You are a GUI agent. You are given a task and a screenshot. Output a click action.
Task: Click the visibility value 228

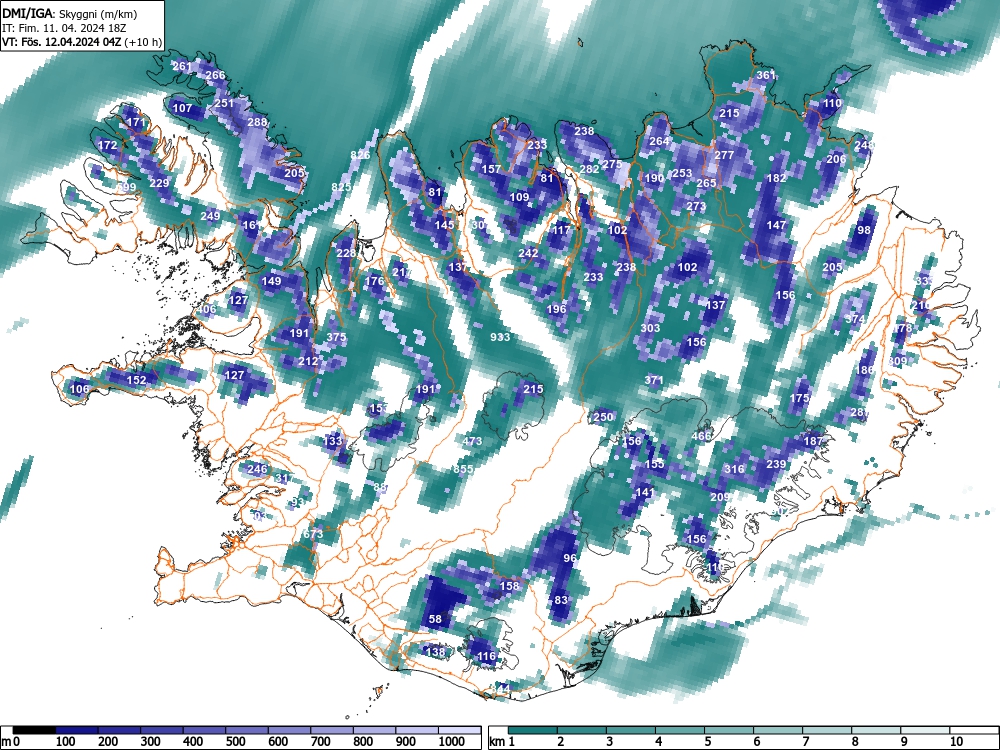[x=346, y=253]
